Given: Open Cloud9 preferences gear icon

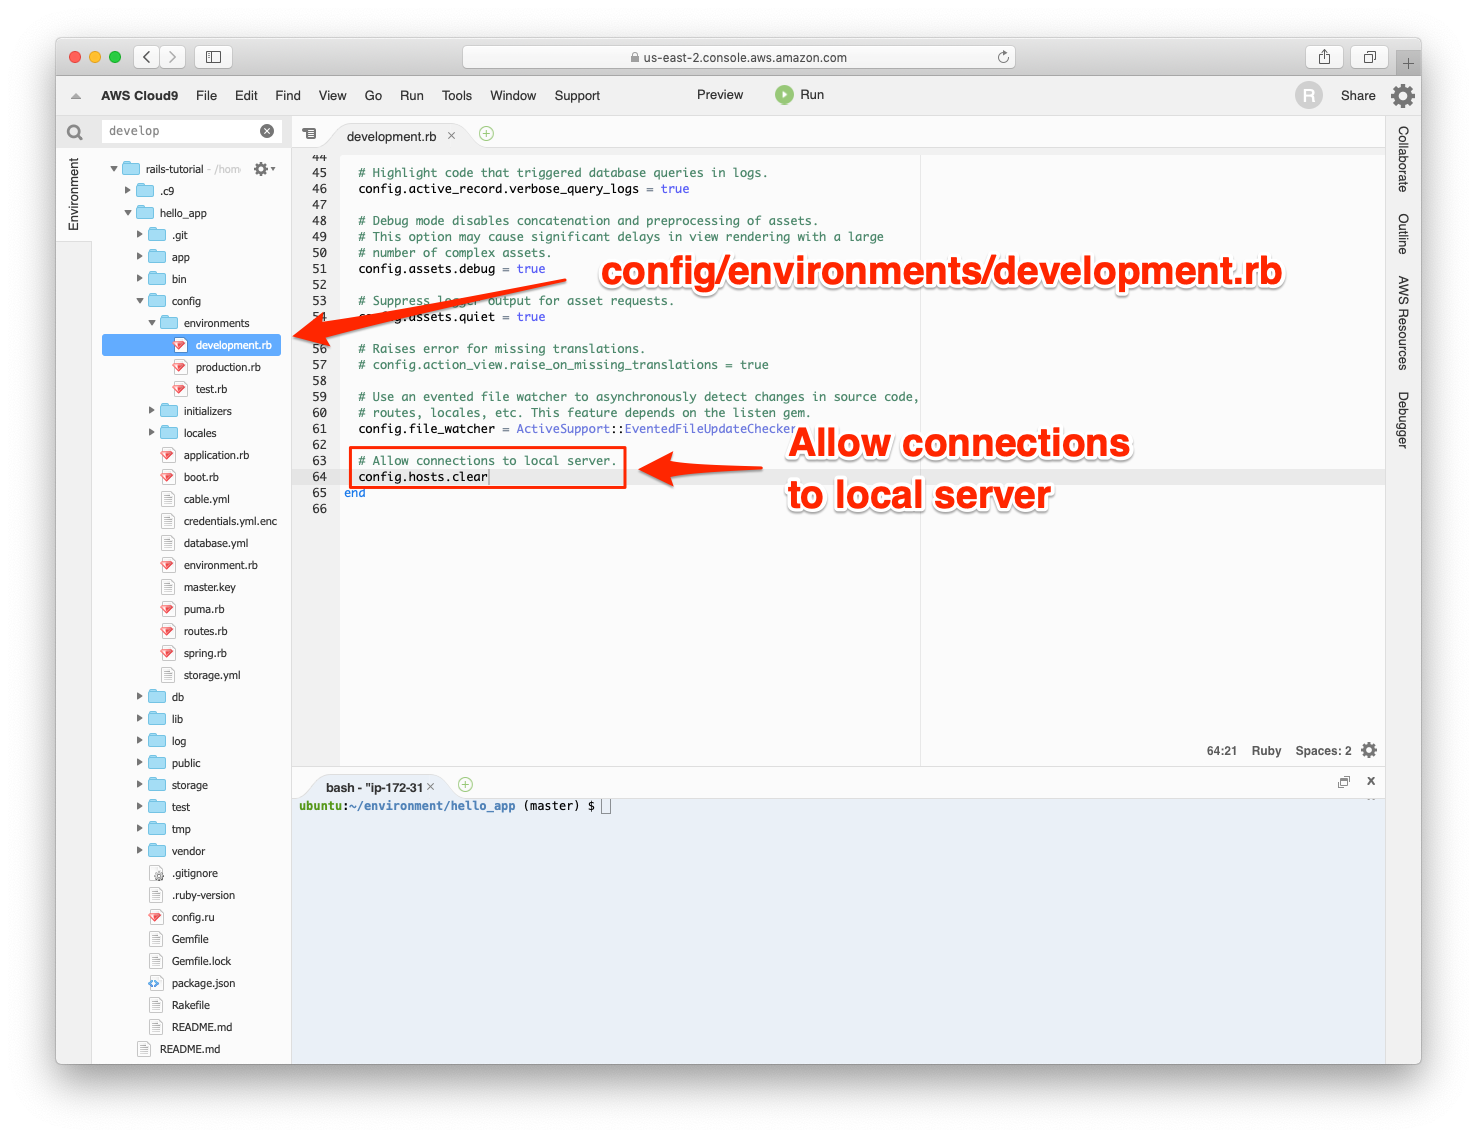Looking at the screenshot, I should point(1403,96).
